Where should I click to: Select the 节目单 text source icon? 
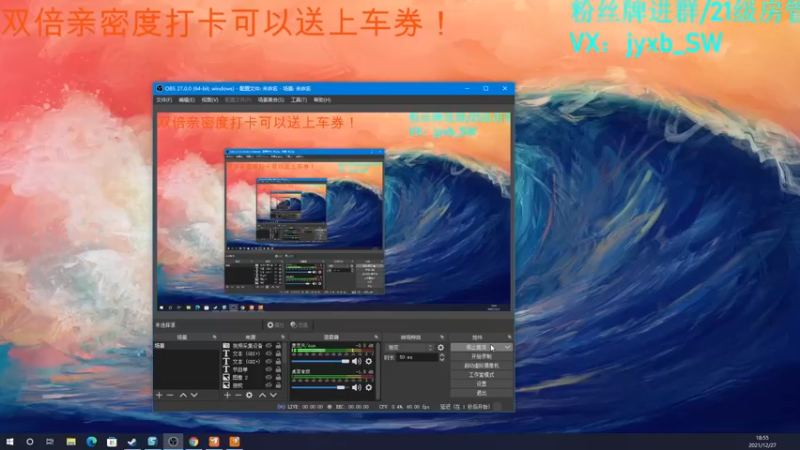point(226,369)
